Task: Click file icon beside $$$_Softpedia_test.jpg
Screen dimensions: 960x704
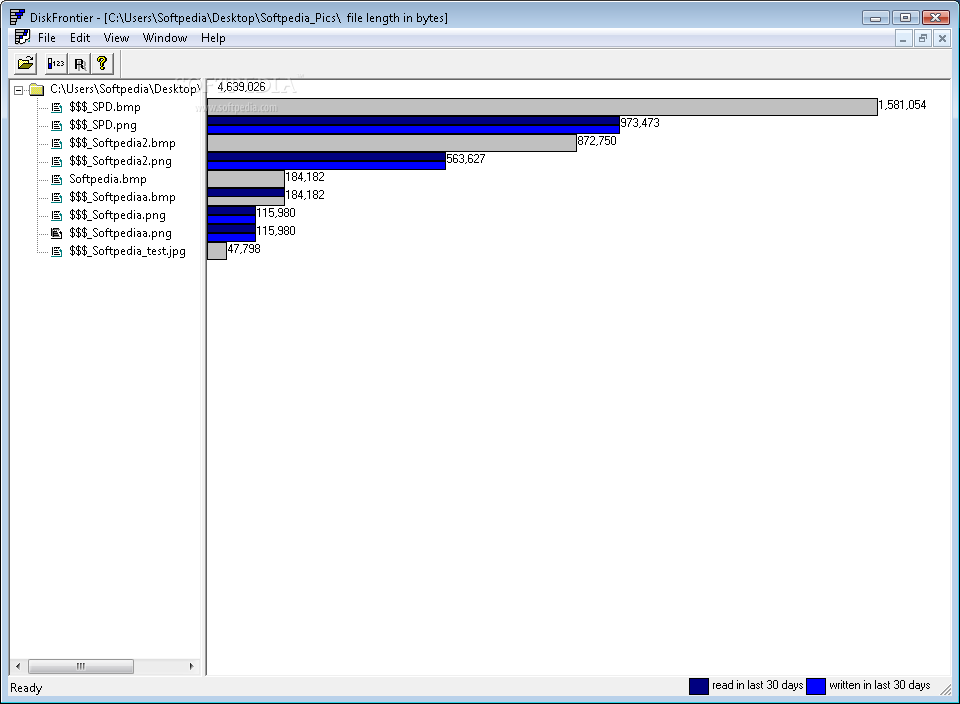Action: (56, 252)
